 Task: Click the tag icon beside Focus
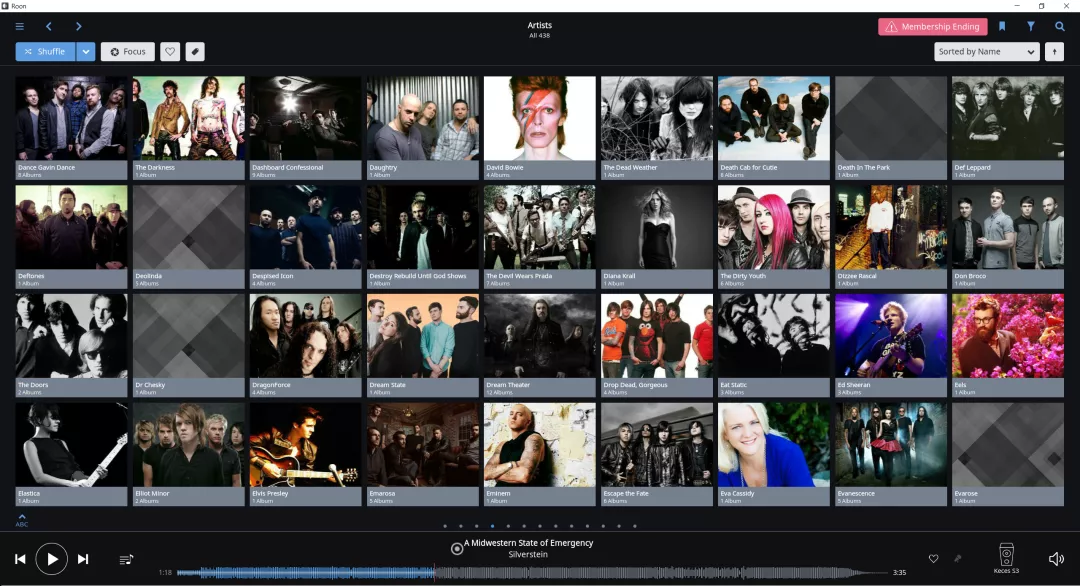[195, 52]
